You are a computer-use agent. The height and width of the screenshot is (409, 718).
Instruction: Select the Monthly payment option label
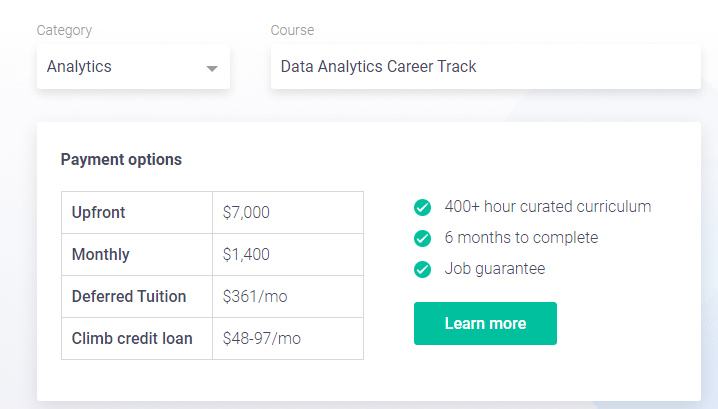point(101,254)
